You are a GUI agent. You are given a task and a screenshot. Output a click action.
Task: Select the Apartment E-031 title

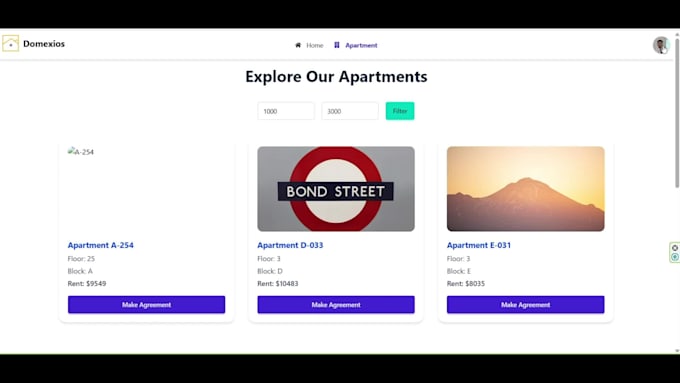479,245
